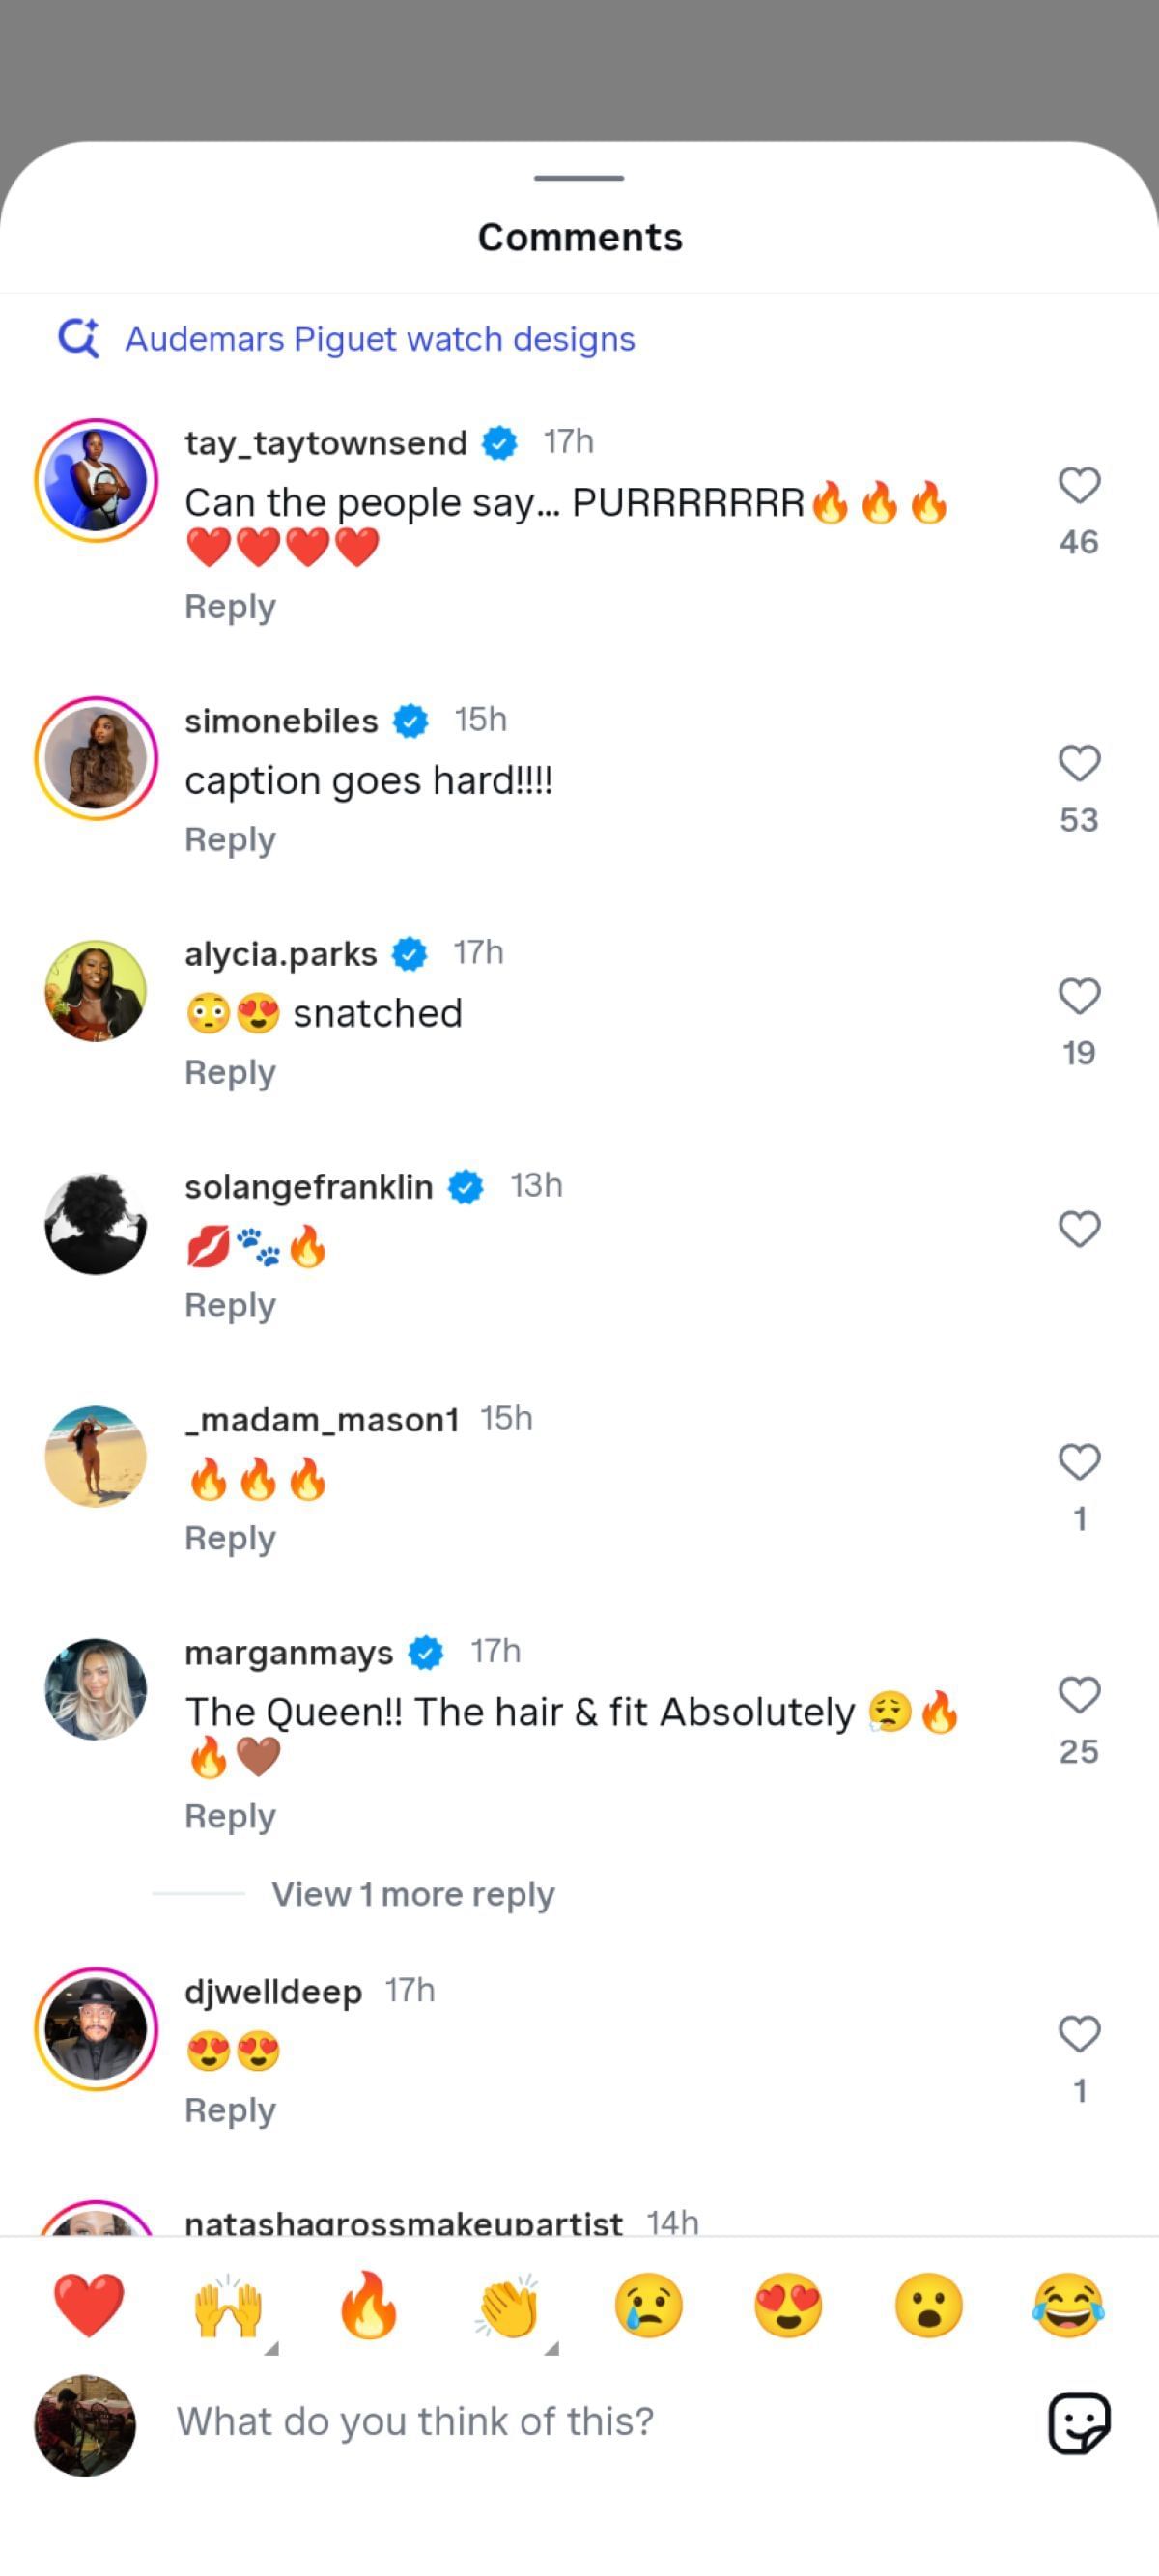Tap the comment sheet drag handle
Image resolution: width=1159 pixels, height=2576 pixels.
[579, 178]
